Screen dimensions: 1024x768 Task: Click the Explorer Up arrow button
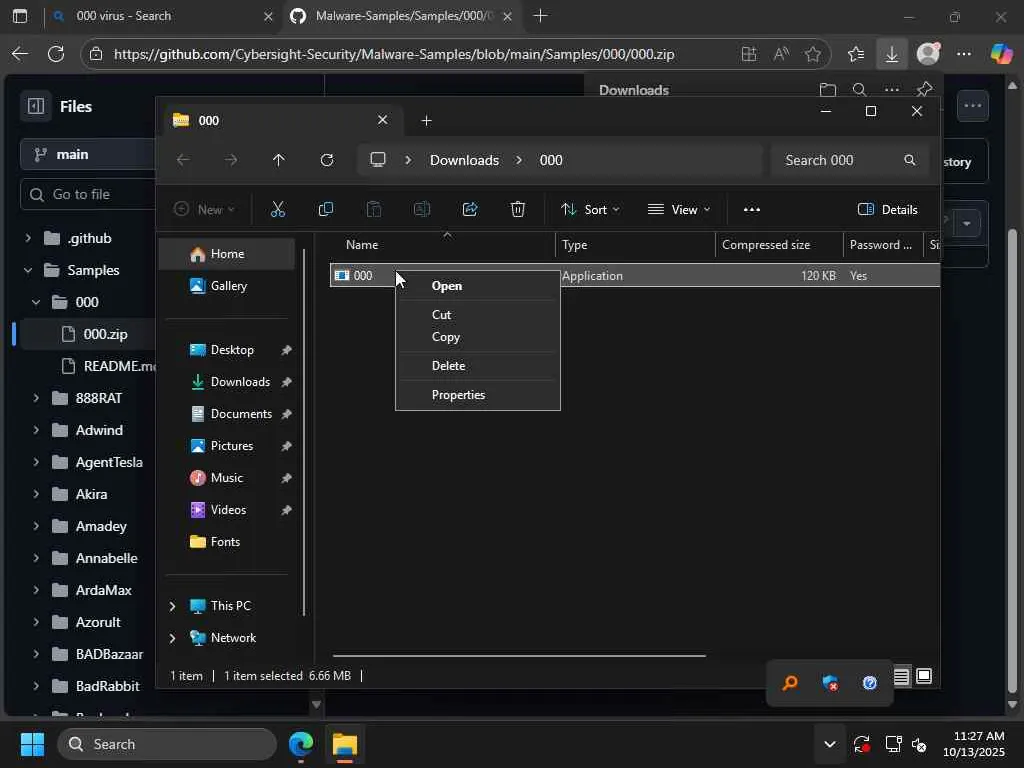tap(279, 160)
